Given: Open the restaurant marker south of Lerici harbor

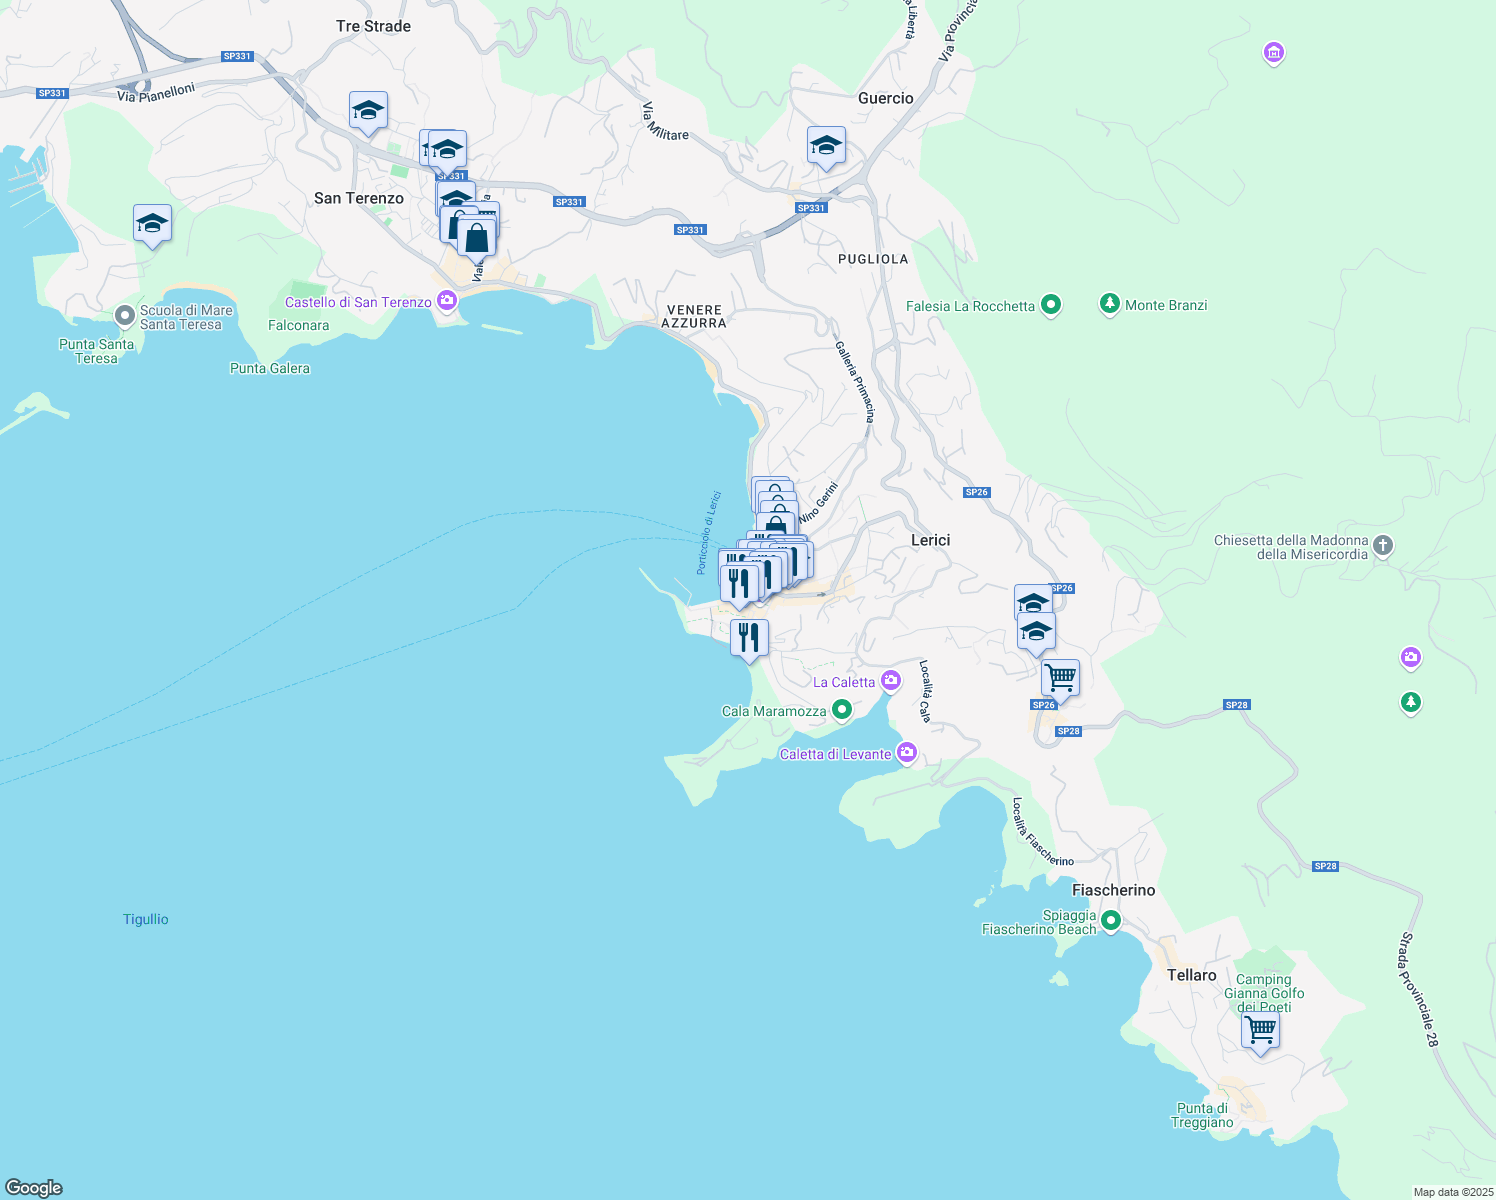Looking at the screenshot, I should click(749, 638).
